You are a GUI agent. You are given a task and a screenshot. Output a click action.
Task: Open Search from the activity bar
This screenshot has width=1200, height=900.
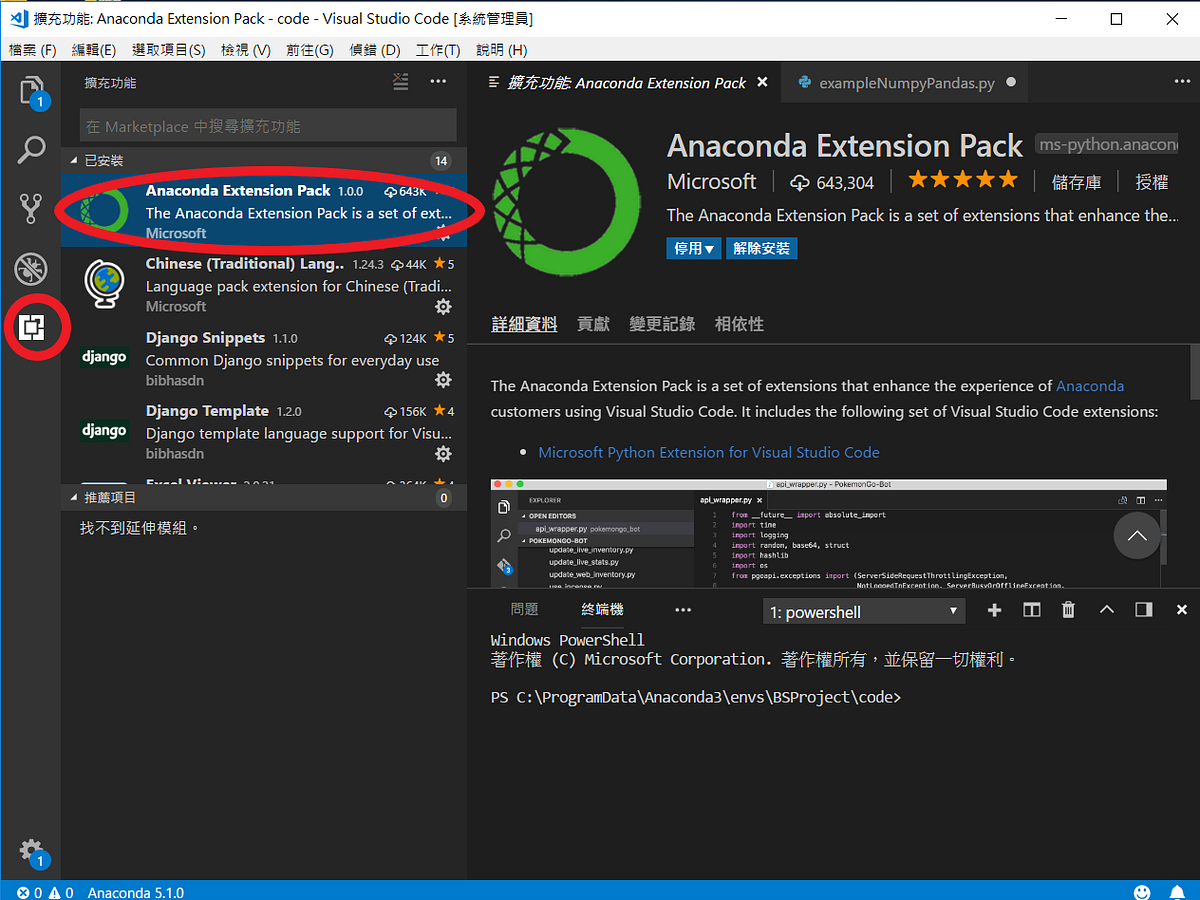tap(30, 150)
